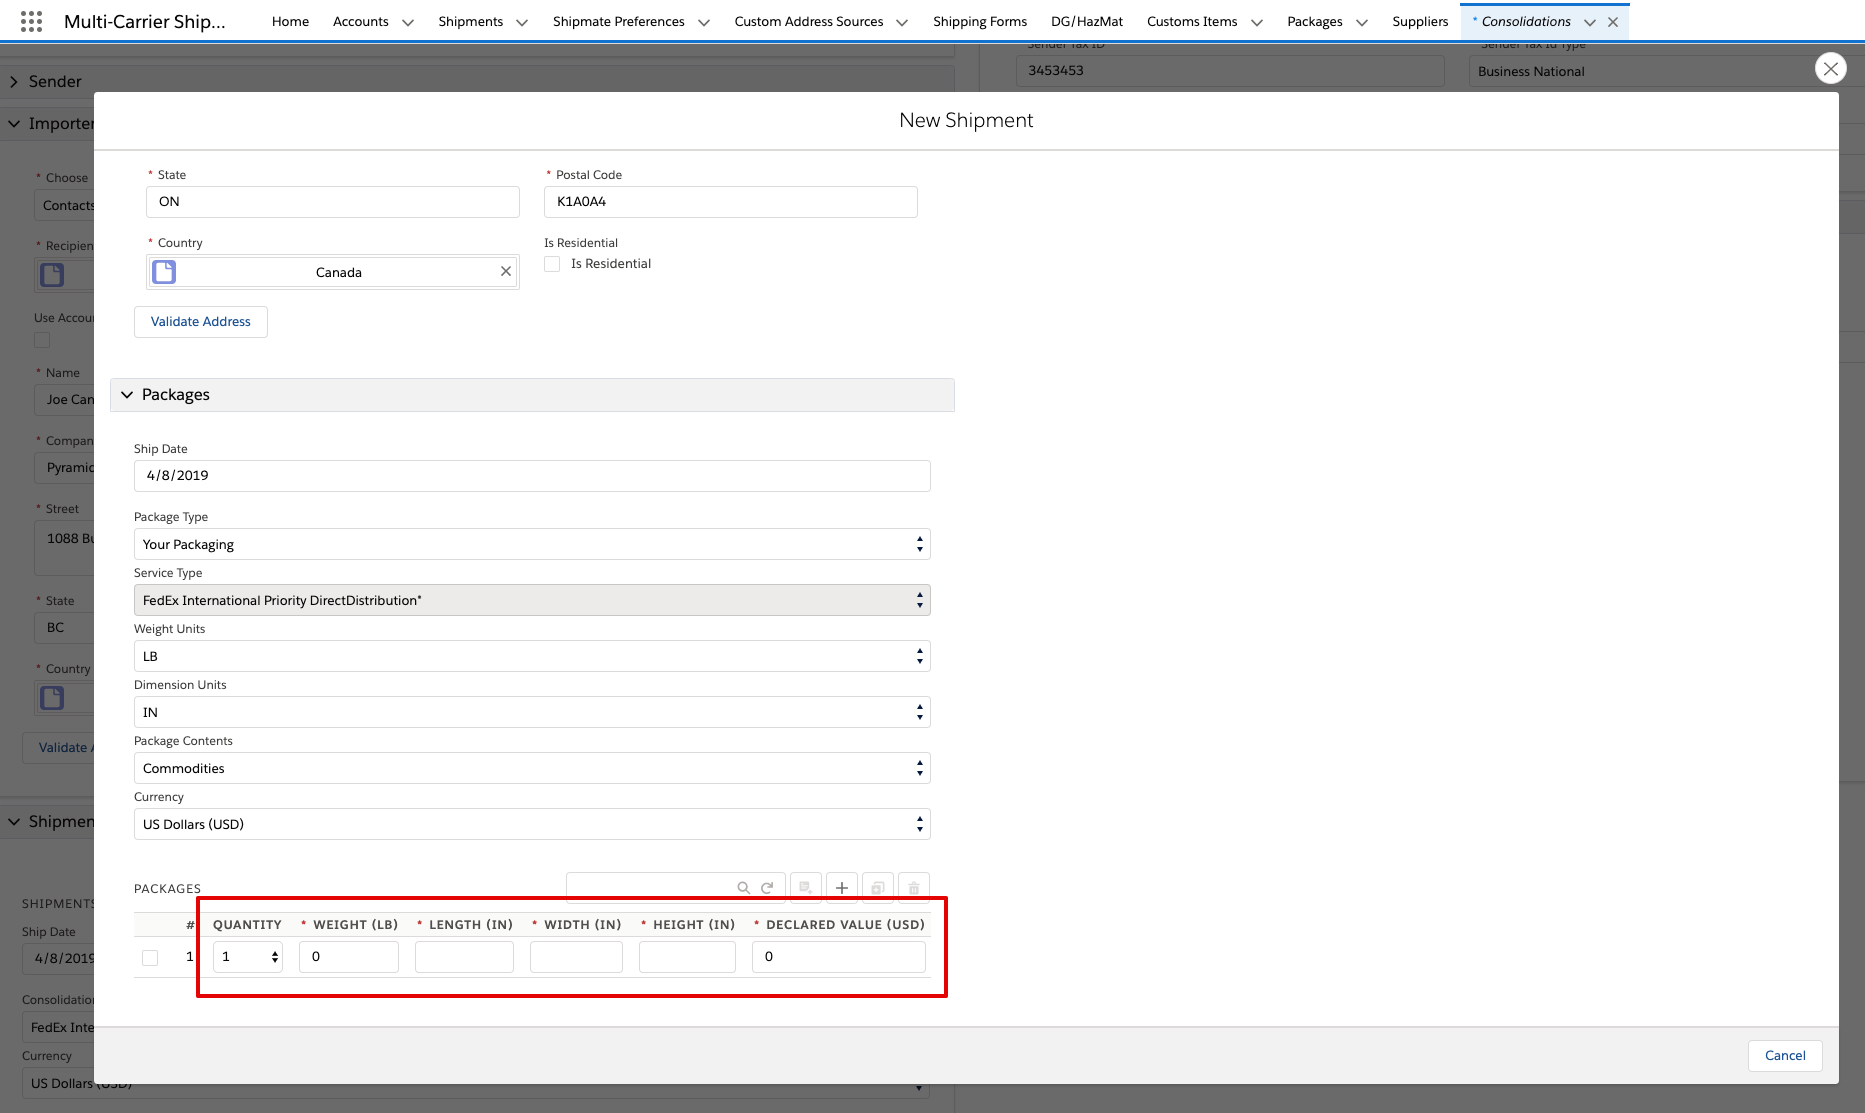Expand the Sender section in background

pos(14,82)
